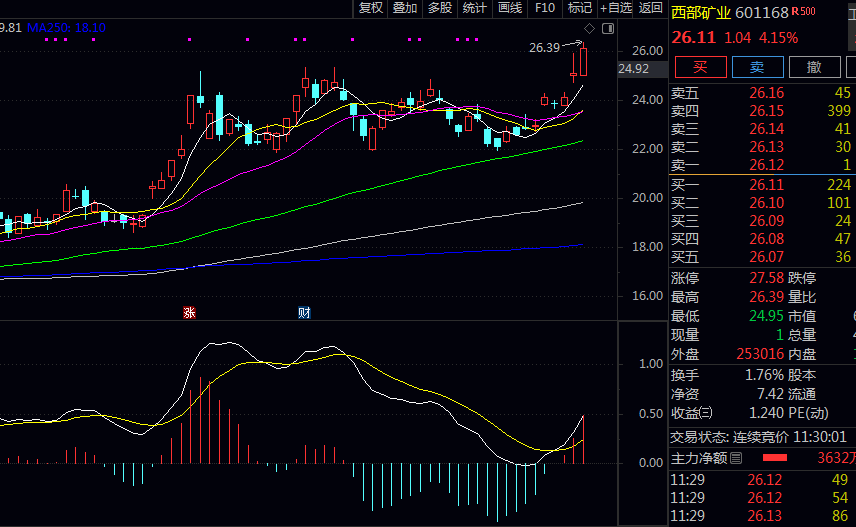
Task: Open the 叠加 overlay option
Action: [x=405, y=8]
